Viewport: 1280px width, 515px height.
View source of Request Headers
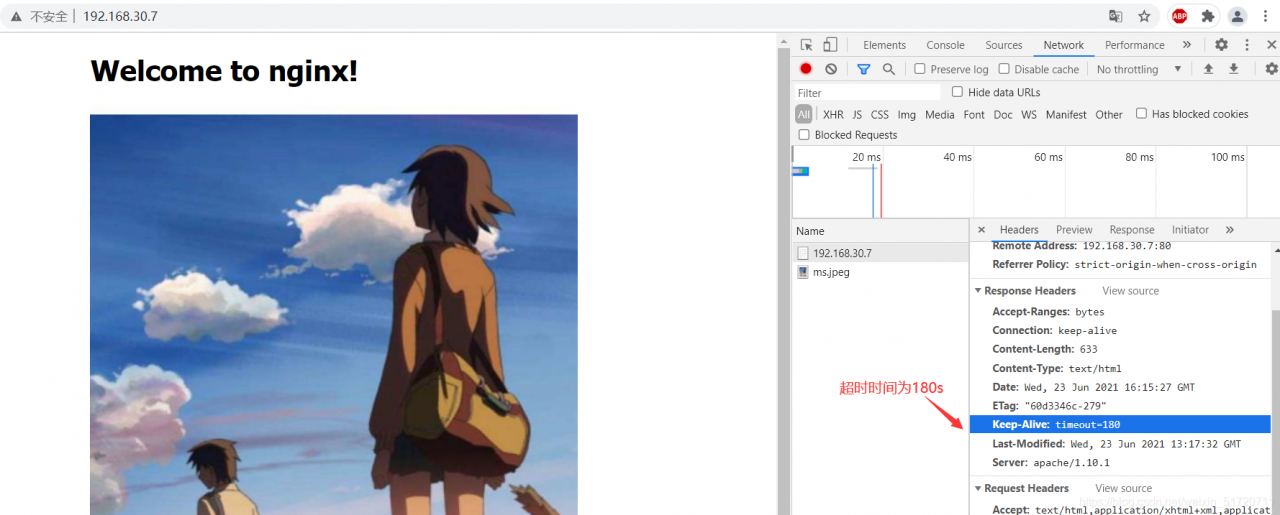click(x=1123, y=489)
